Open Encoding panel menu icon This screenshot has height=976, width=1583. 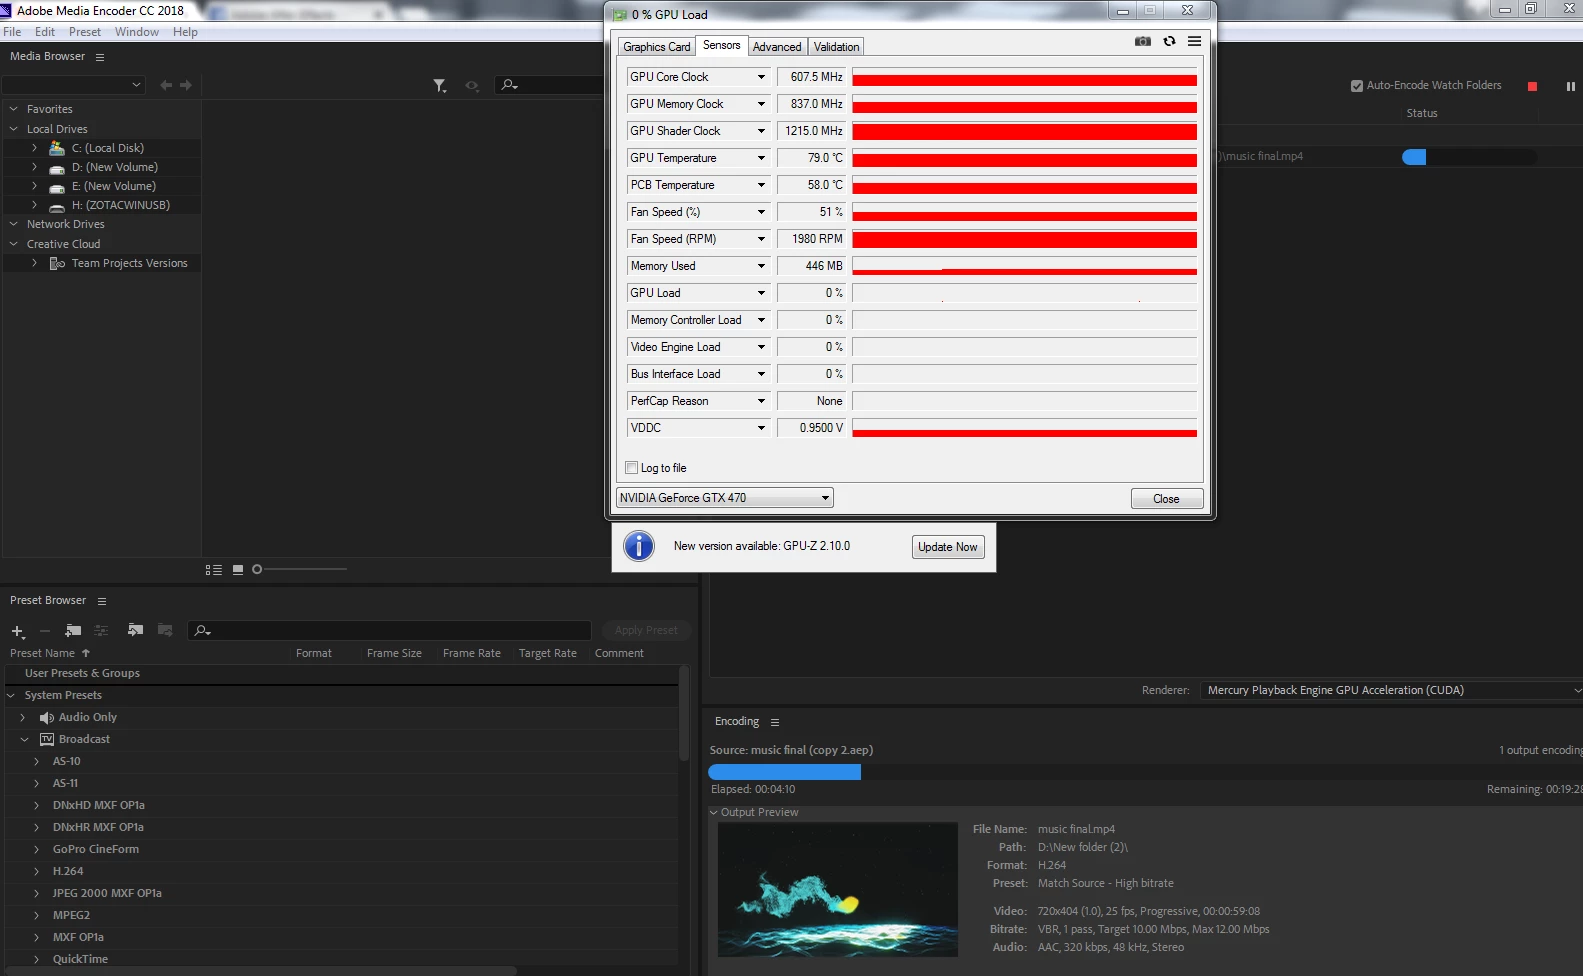775,722
